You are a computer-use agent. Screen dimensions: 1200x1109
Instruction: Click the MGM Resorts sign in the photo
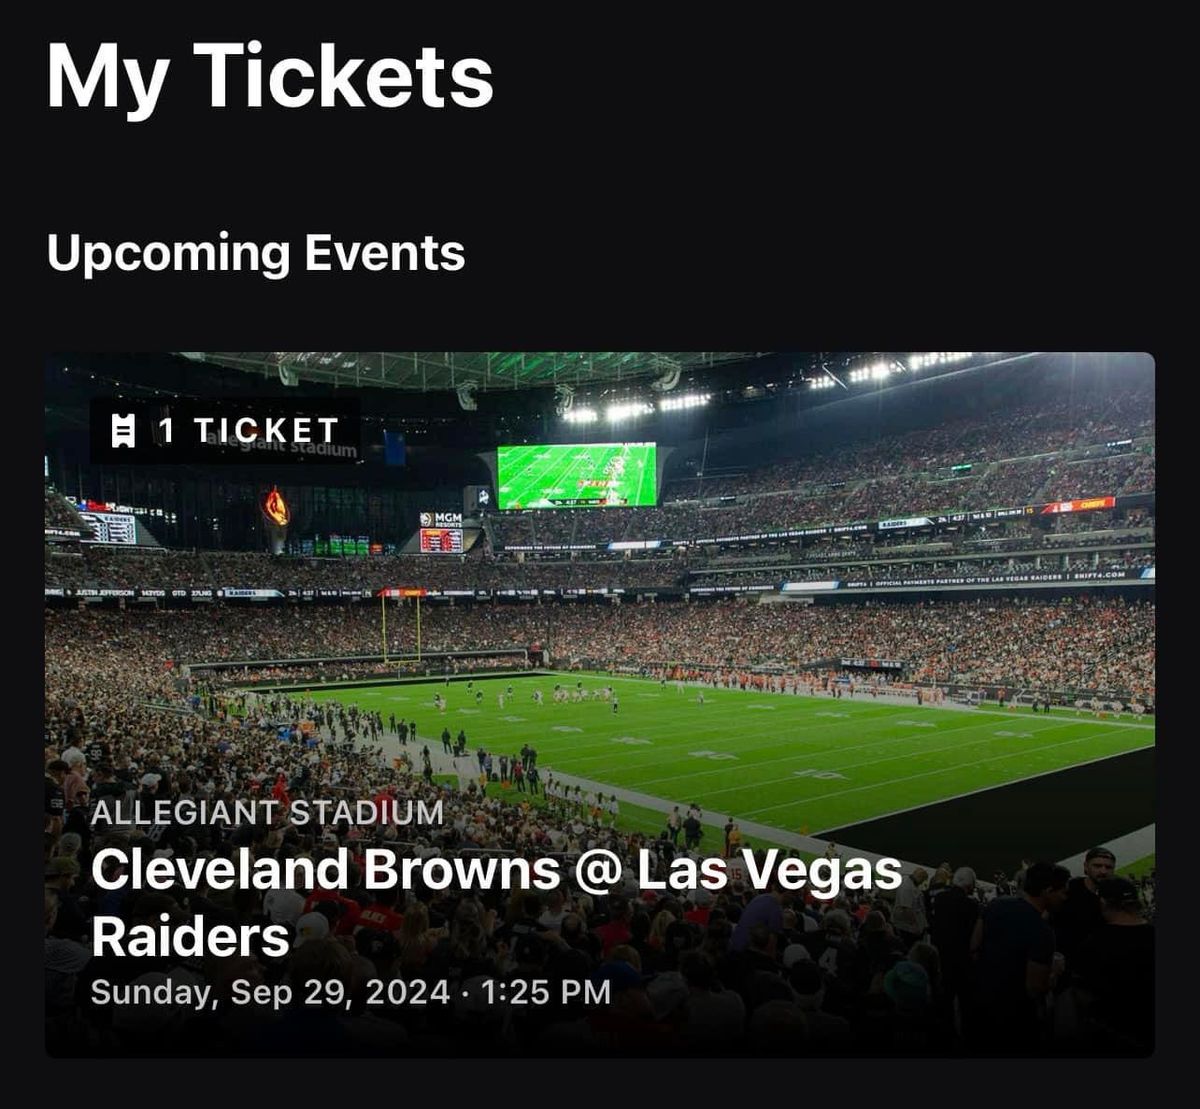coord(441,519)
